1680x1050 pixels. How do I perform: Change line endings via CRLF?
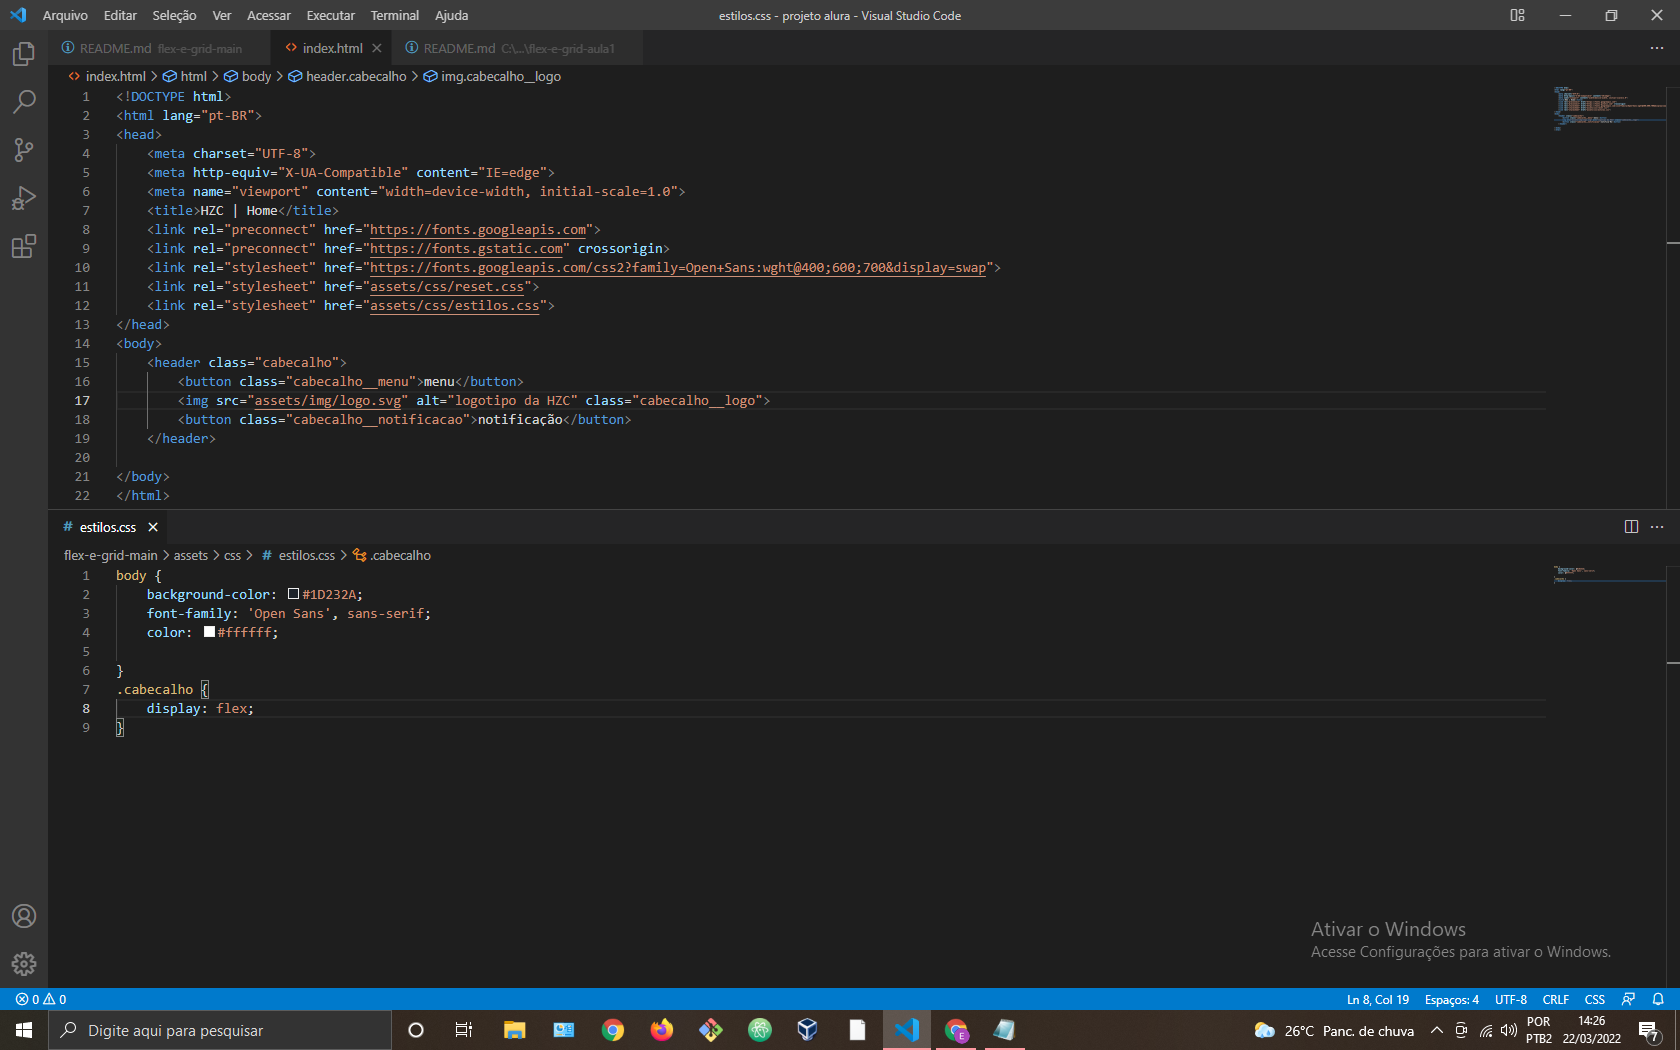coord(1556,999)
